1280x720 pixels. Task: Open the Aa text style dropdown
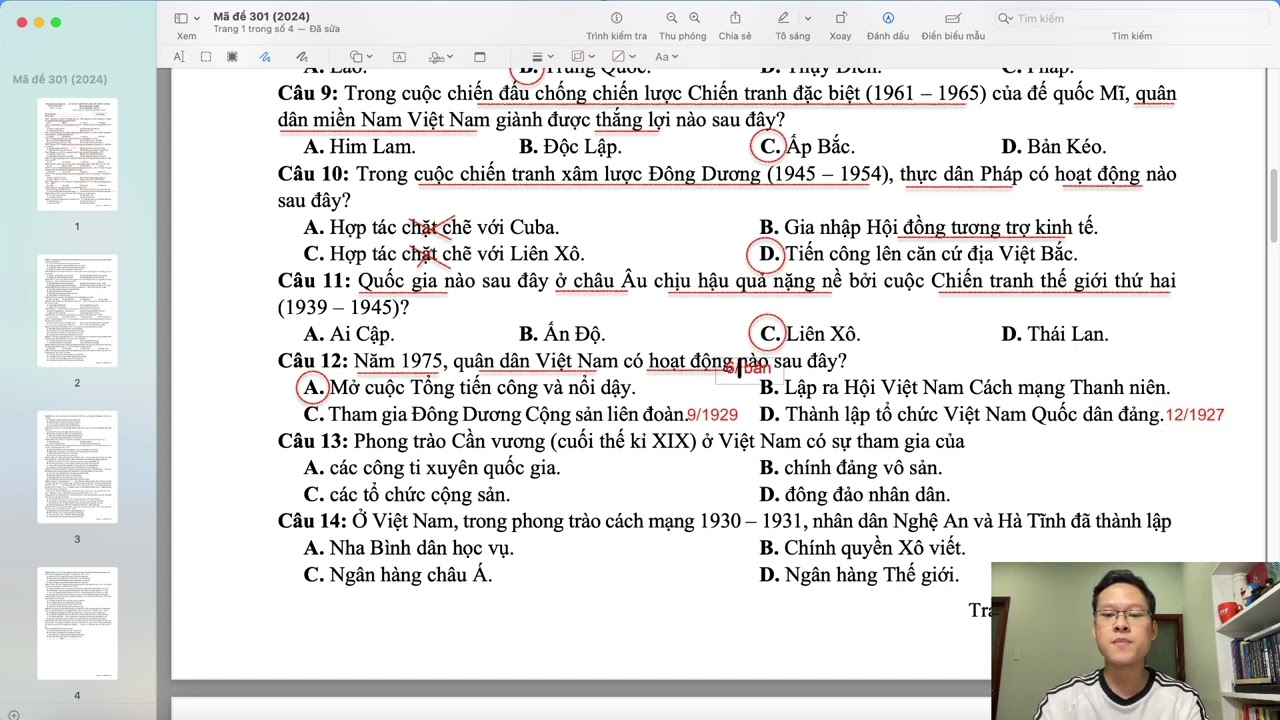tap(667, 57)
